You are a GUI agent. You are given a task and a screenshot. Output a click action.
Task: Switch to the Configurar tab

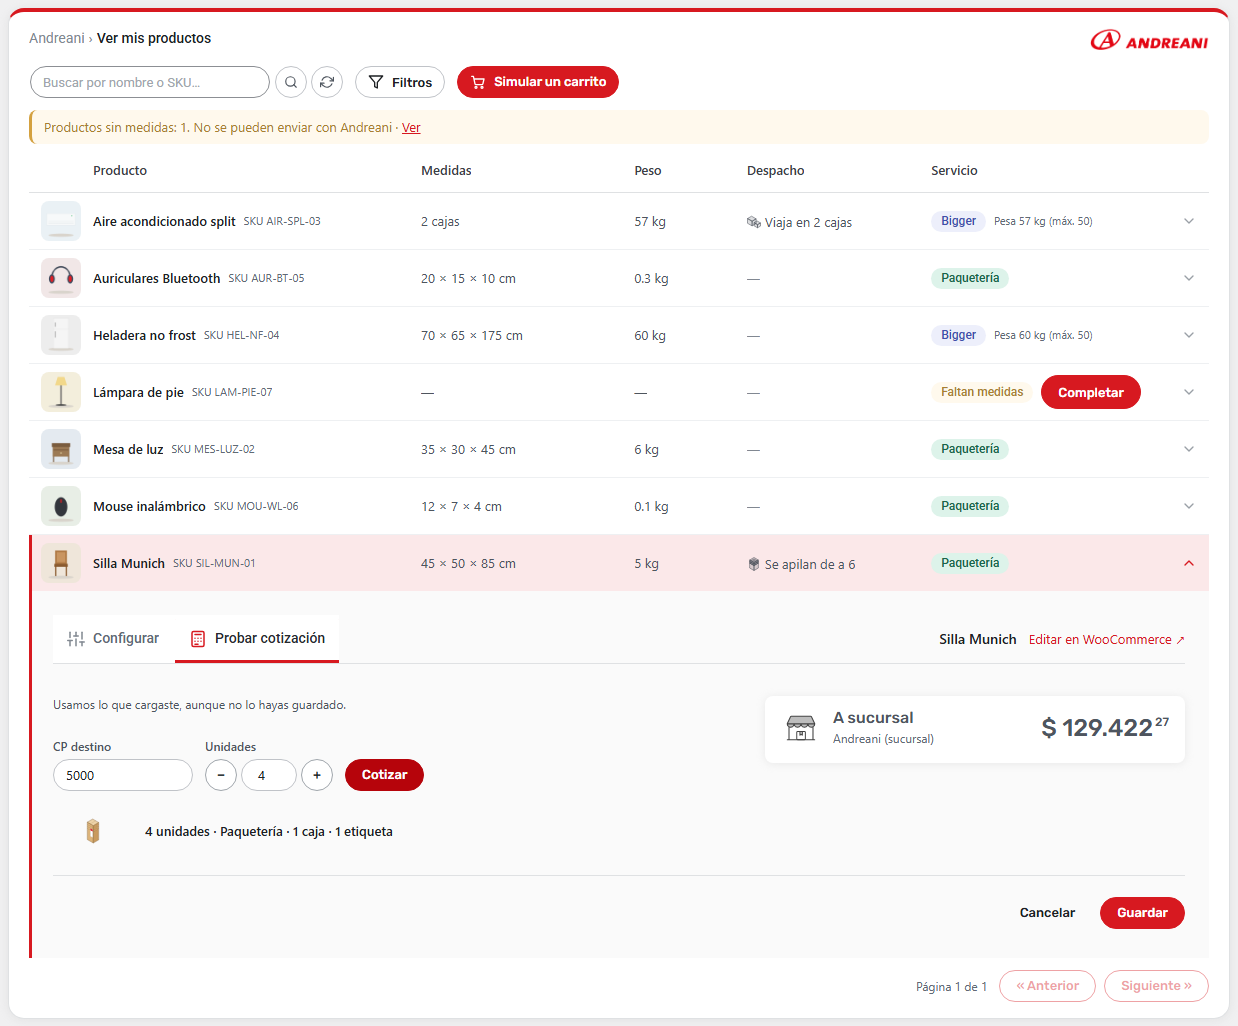(x=113, y=638)
